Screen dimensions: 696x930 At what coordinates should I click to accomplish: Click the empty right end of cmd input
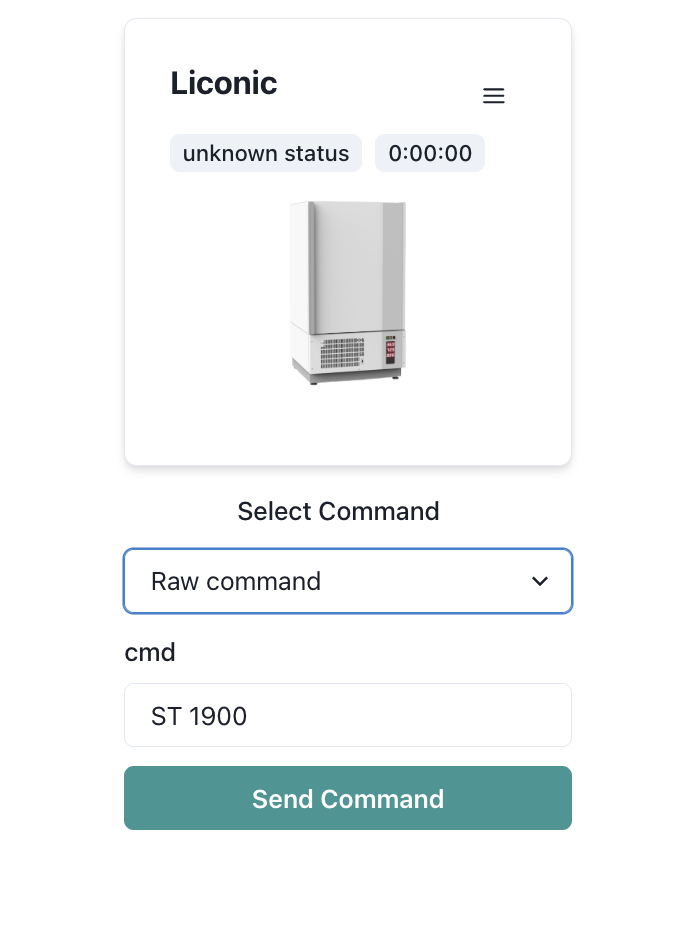coord(500,715)
